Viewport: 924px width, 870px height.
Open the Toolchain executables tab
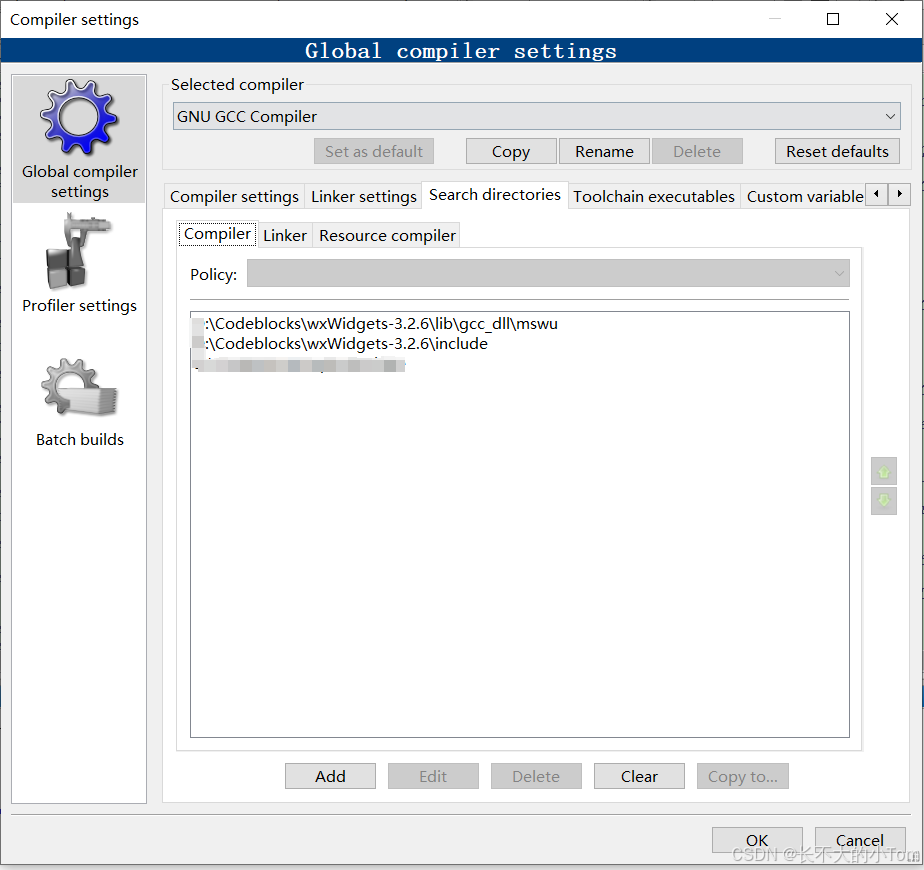tap(653, 196)
